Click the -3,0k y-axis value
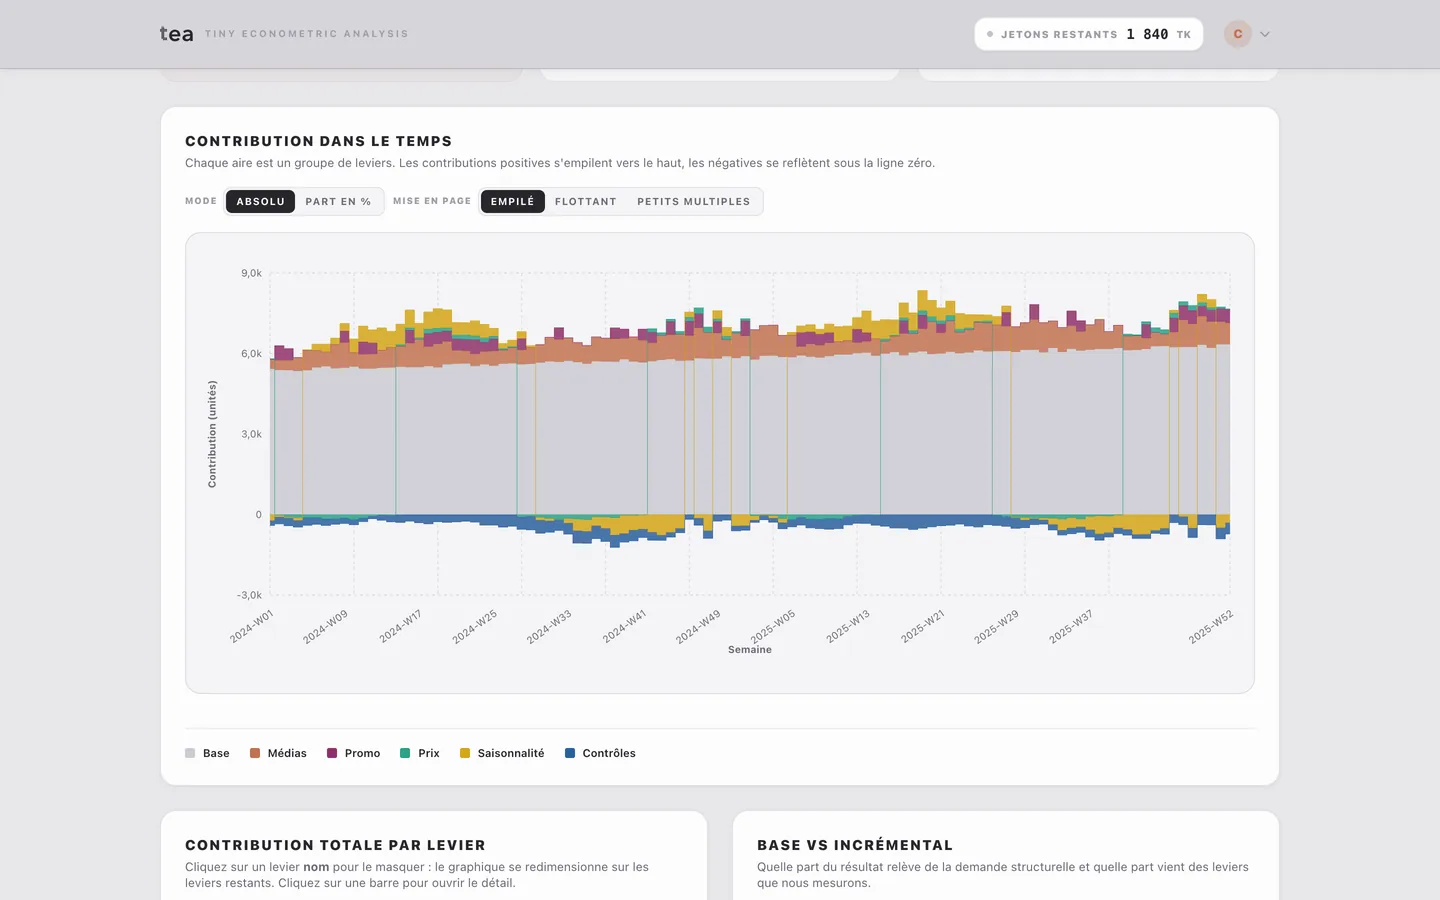Image resolution: width=1440 pixels, height=900 pixels. pyautogui.click(x=249, y=595)
